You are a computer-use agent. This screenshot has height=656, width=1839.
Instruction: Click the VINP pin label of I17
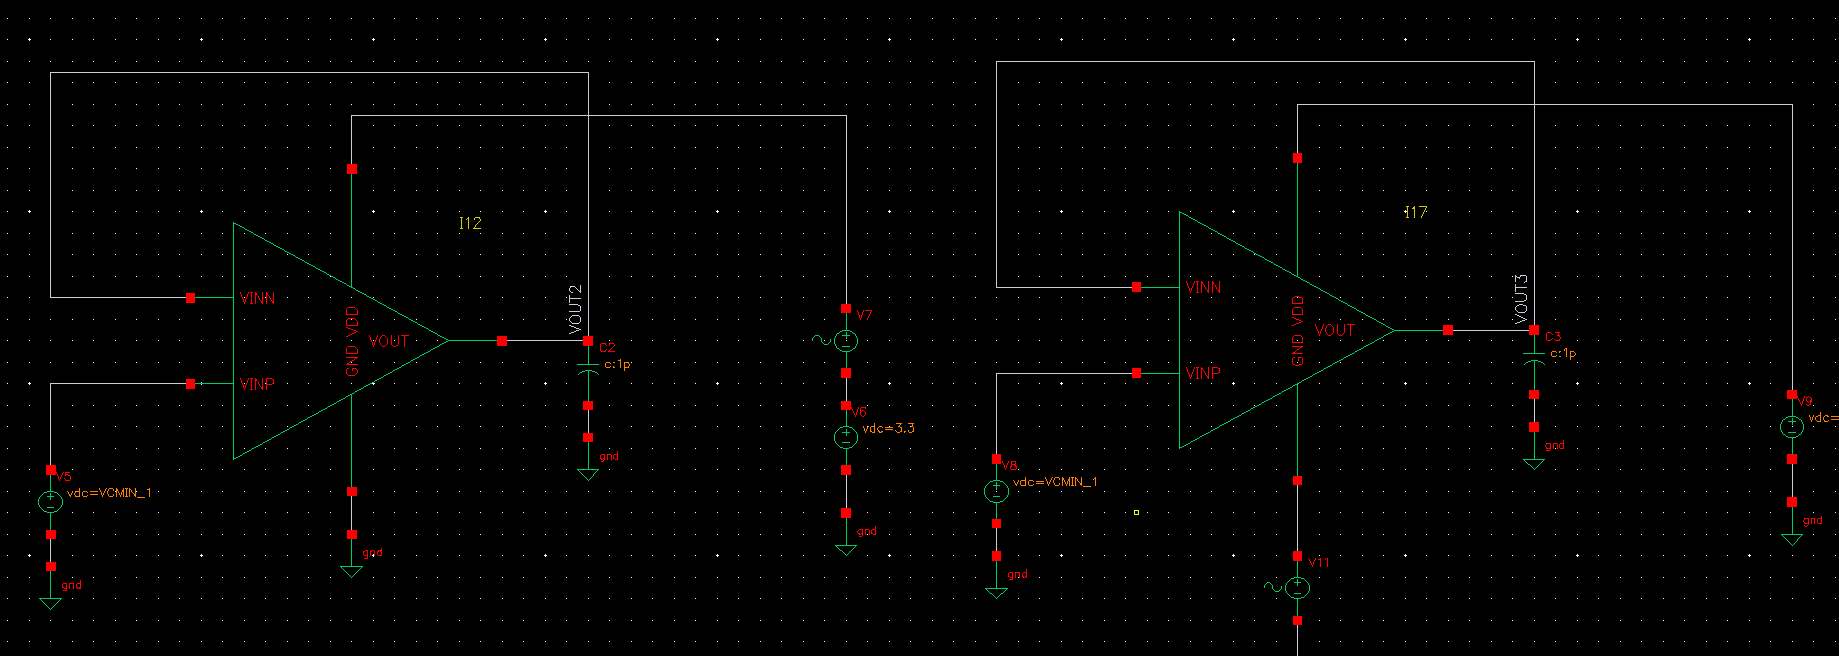click(x=1203, y=373)
